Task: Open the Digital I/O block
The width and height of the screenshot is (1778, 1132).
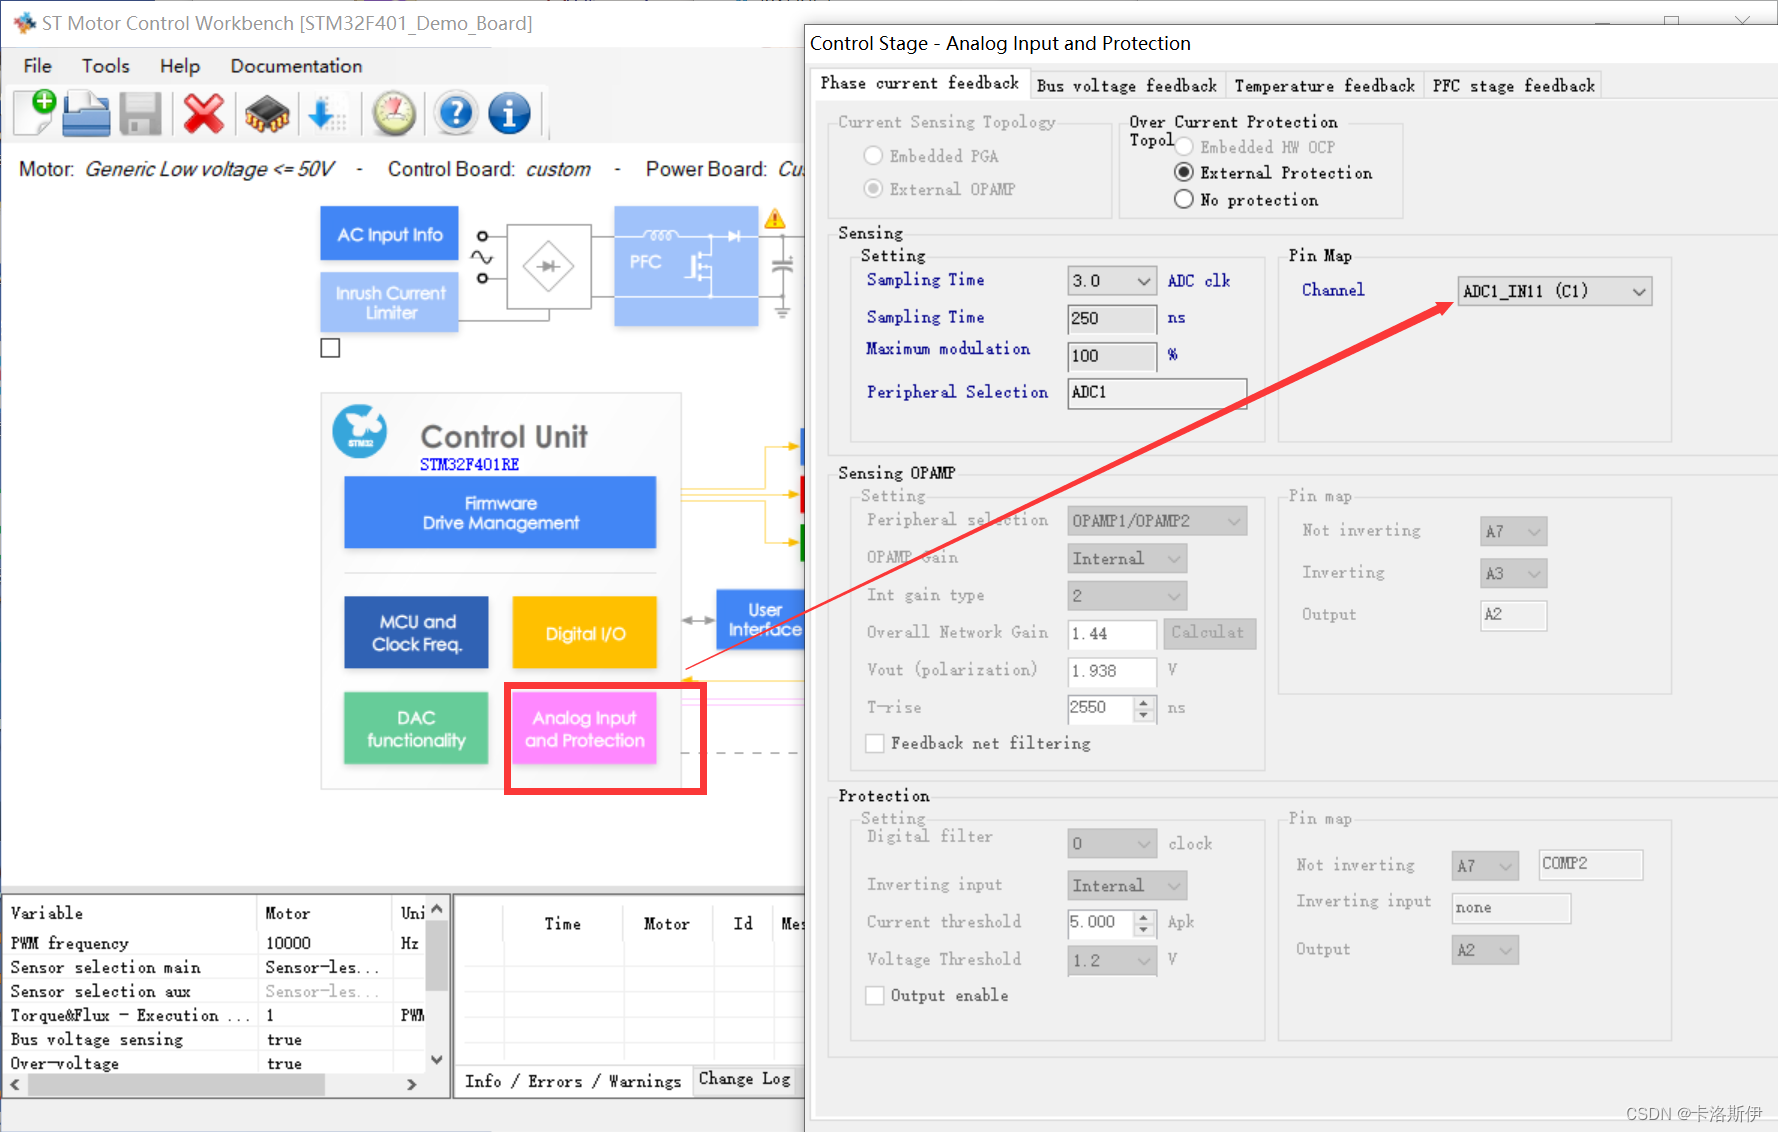Action: 584,632
